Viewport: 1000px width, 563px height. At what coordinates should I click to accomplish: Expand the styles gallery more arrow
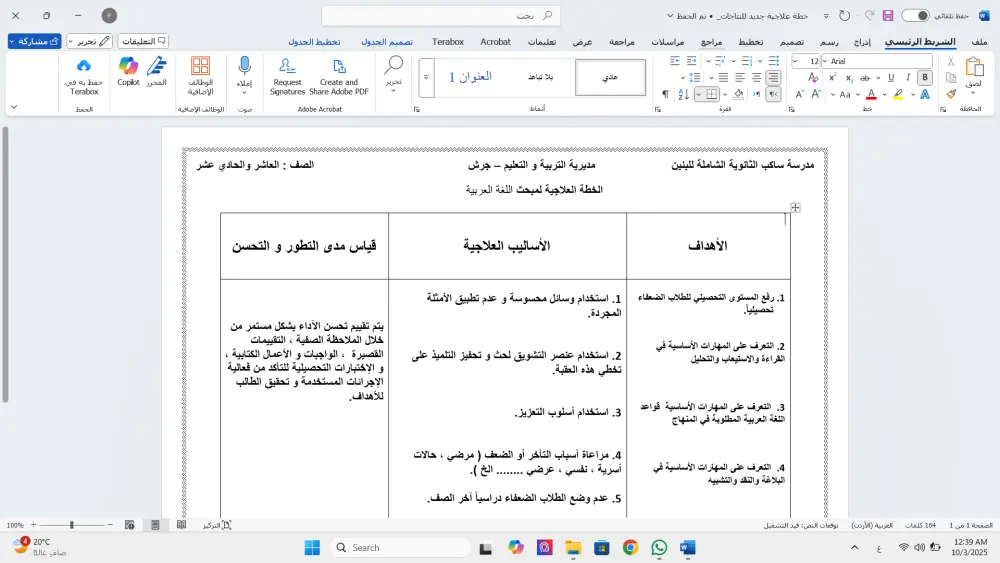click(426, 77)
